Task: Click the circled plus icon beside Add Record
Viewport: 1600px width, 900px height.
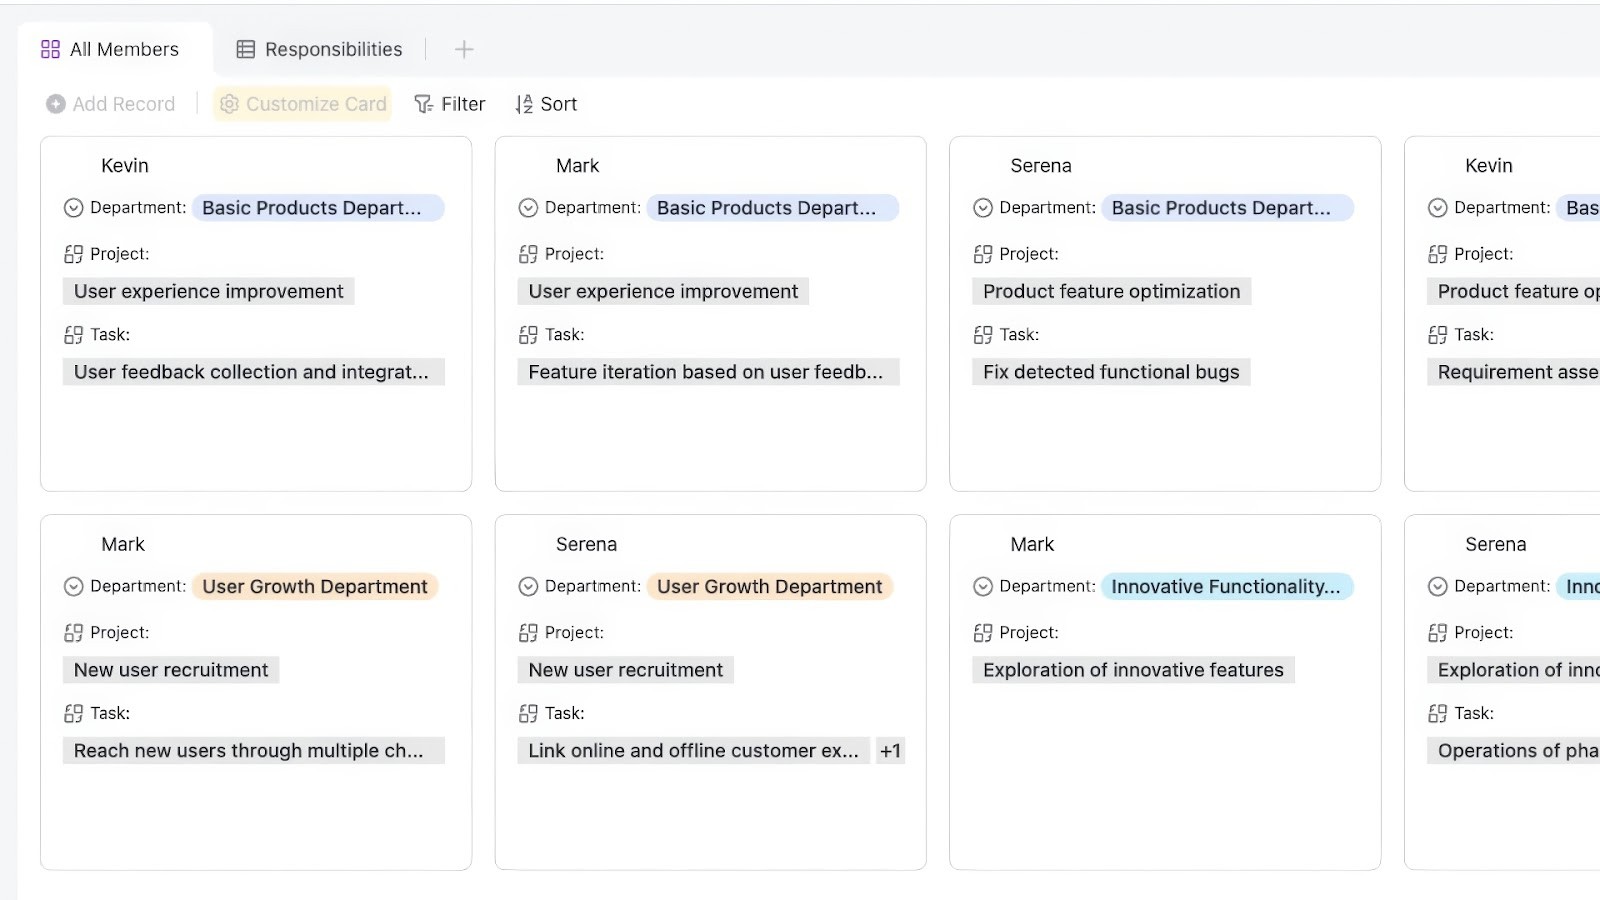Action: [x=55, y=103]
